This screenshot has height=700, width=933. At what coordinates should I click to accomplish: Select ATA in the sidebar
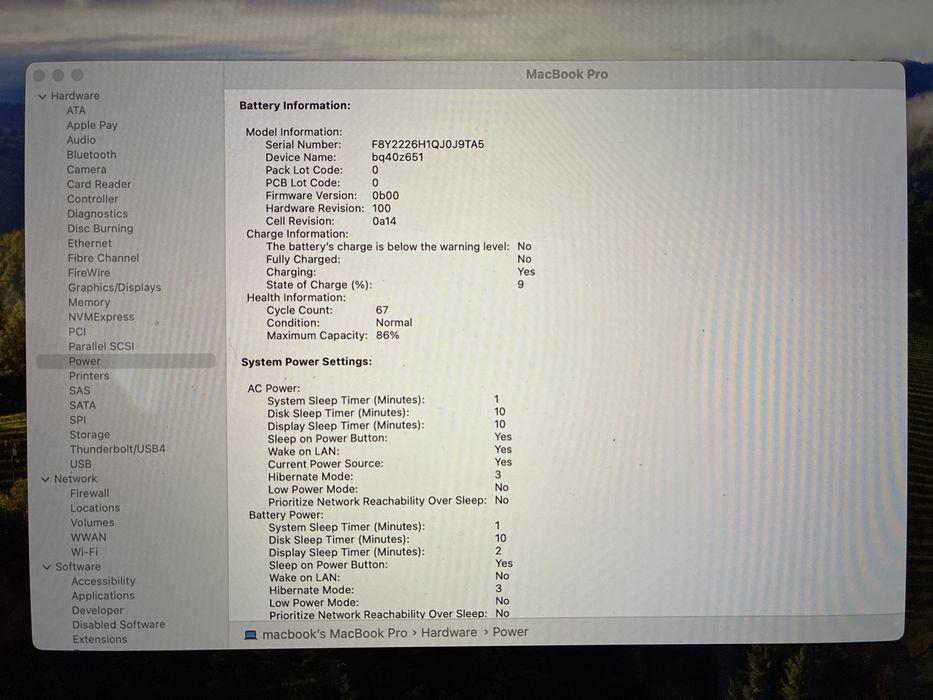[76, 111]
